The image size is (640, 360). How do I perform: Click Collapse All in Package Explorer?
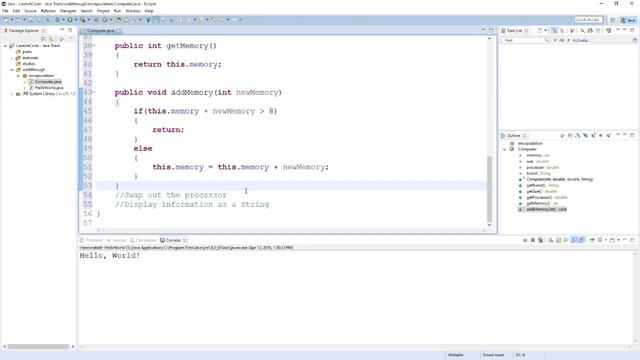pyautogui.click(x=43, y=39)
